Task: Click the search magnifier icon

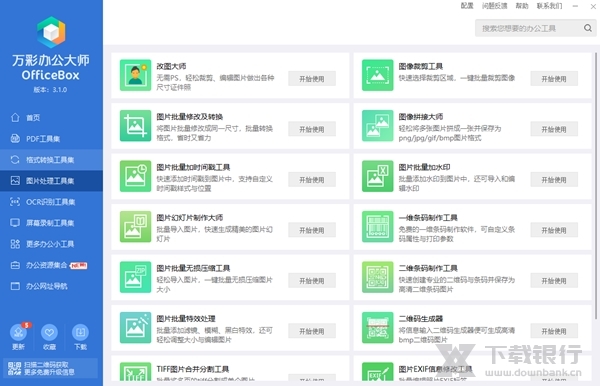Action: pos(588,28)
